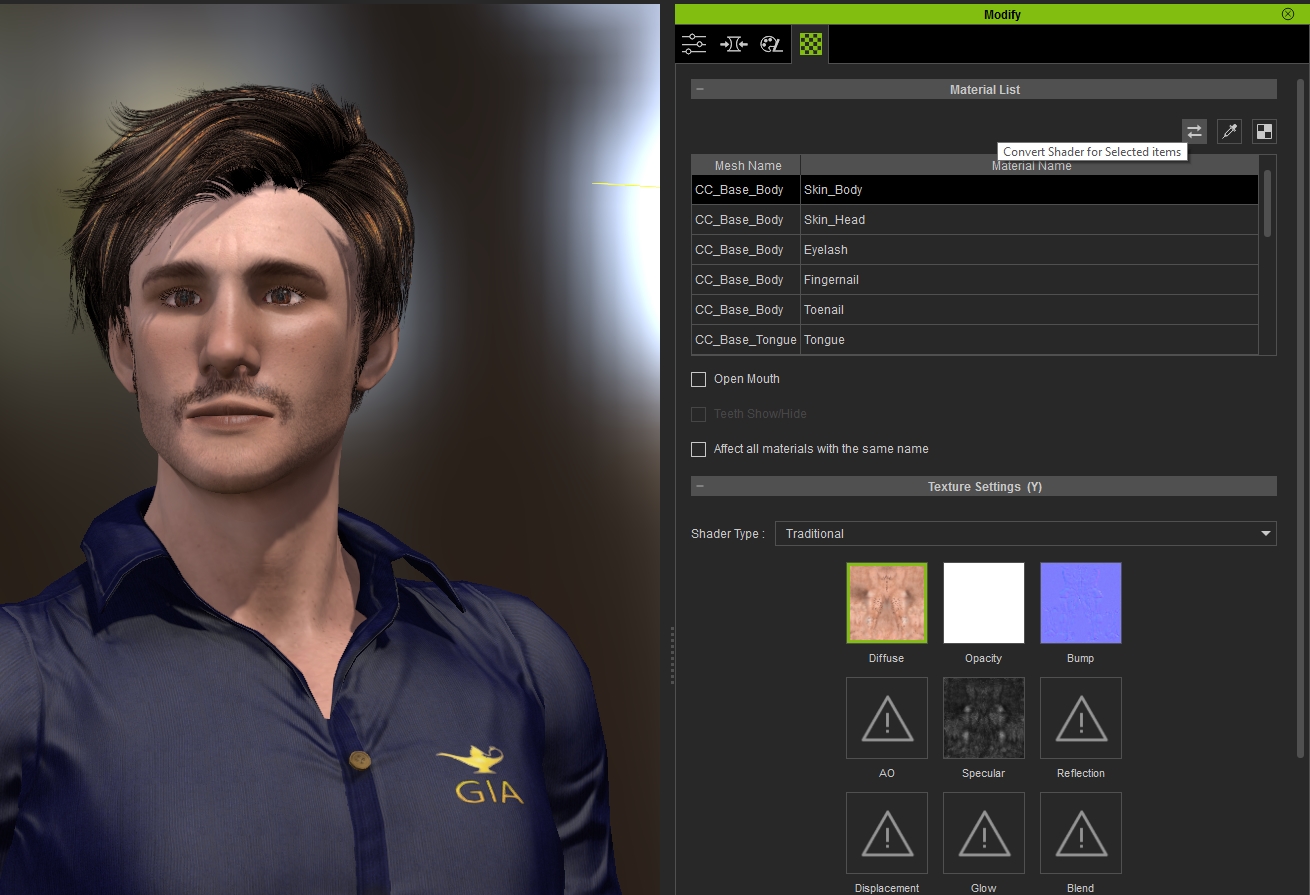
Task: Click the empty Displacement texture slot
Action: [887, 833]
